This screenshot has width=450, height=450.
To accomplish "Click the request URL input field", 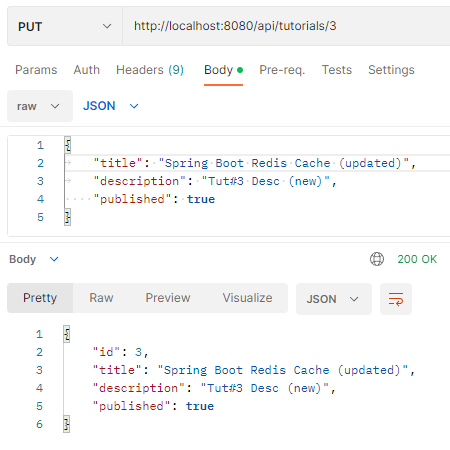I will point(286,26).
